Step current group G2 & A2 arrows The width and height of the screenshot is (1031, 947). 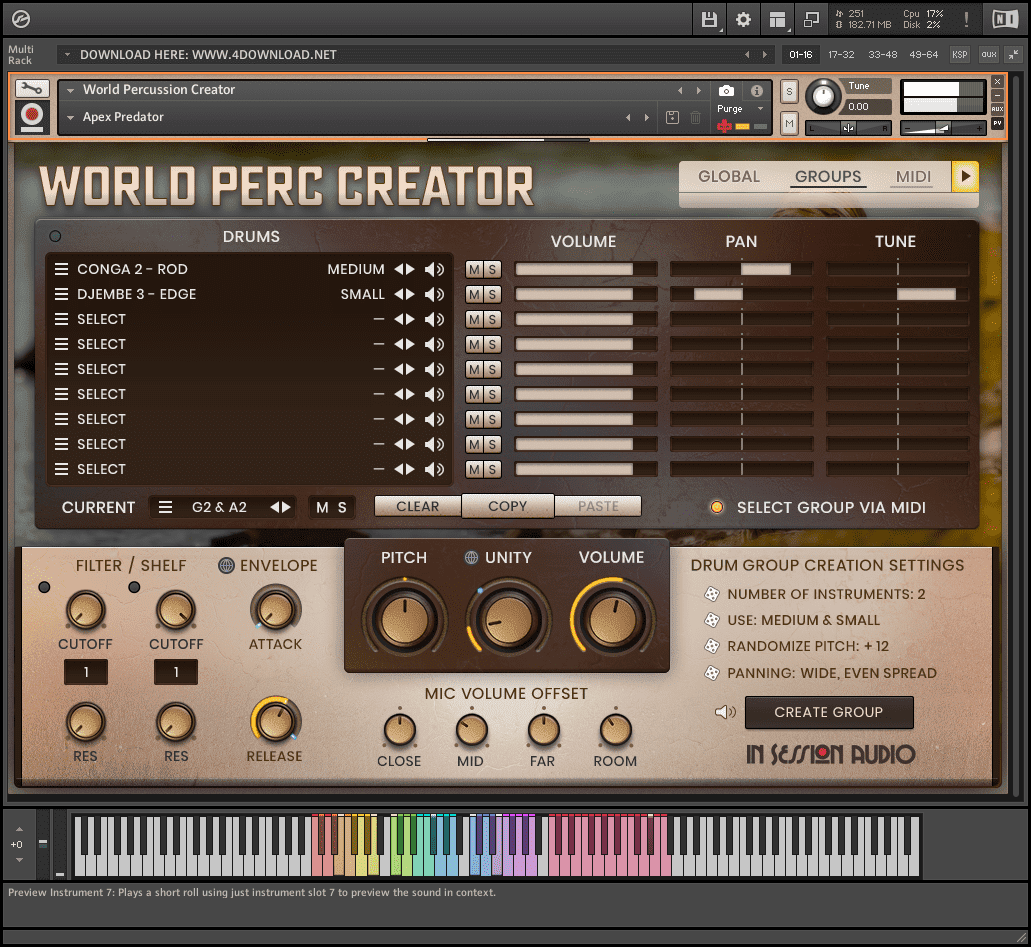pos(281,507)
